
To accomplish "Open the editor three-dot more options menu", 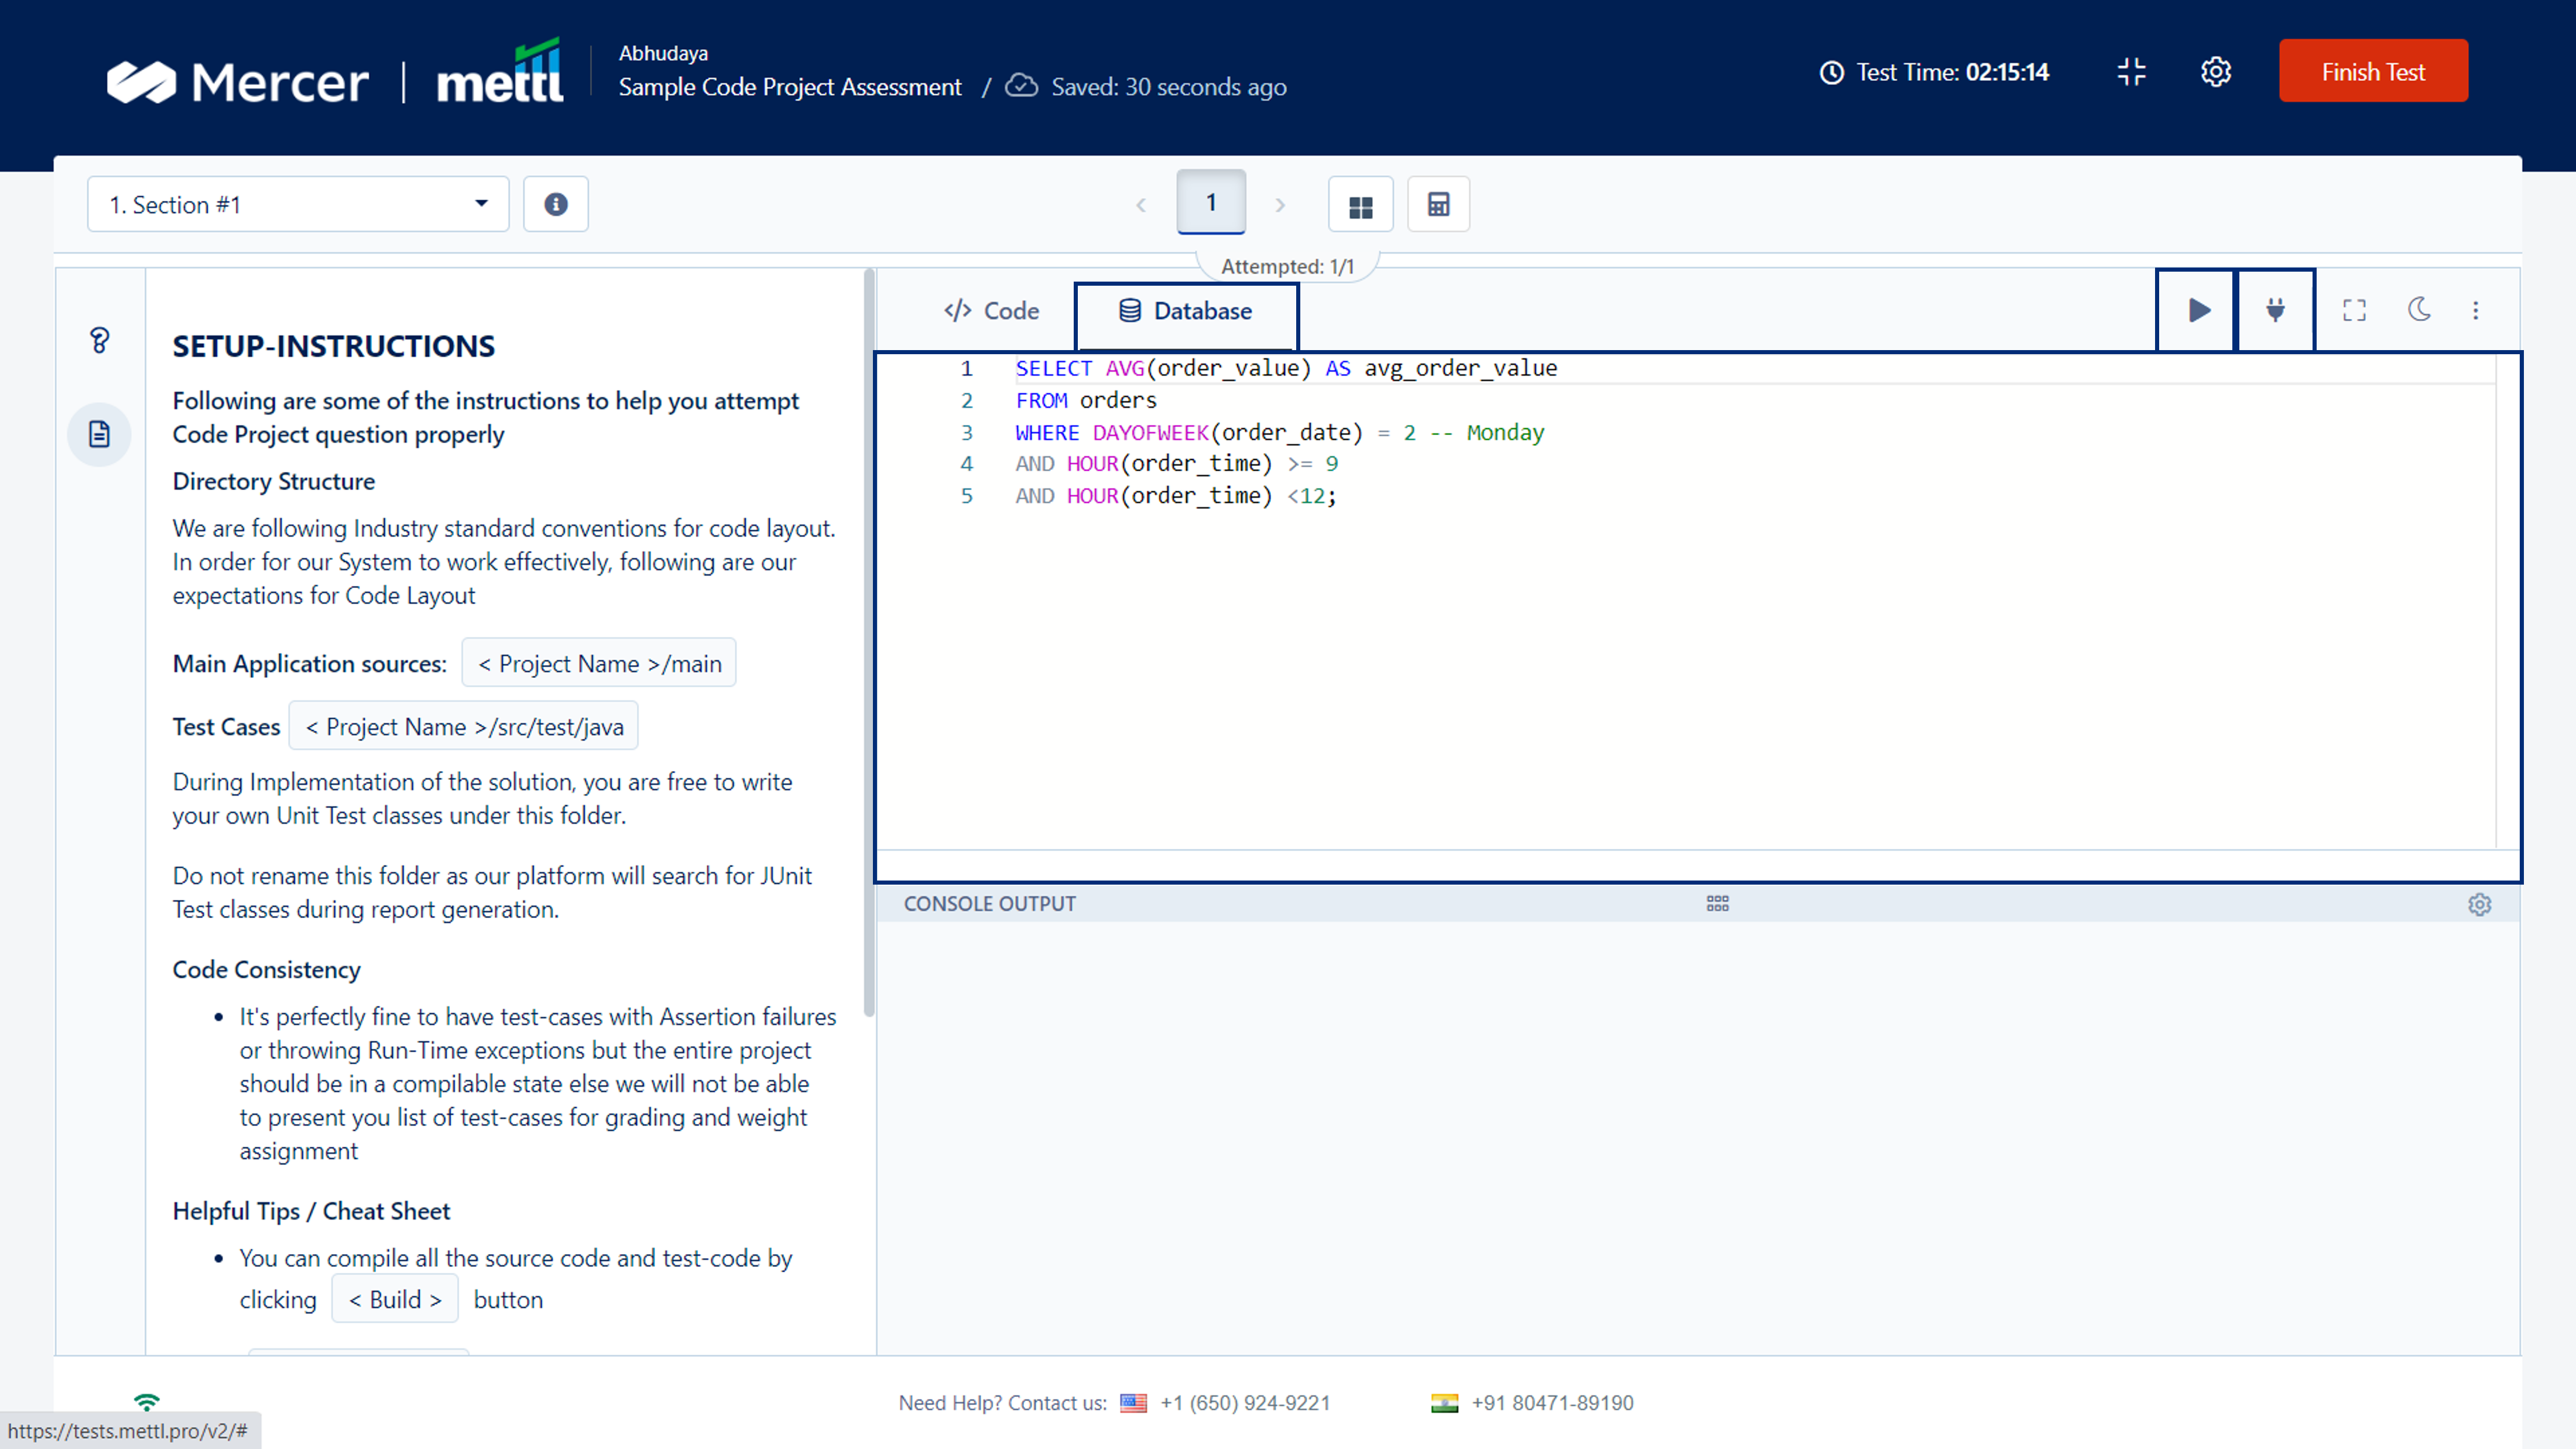I will 2476,310.
